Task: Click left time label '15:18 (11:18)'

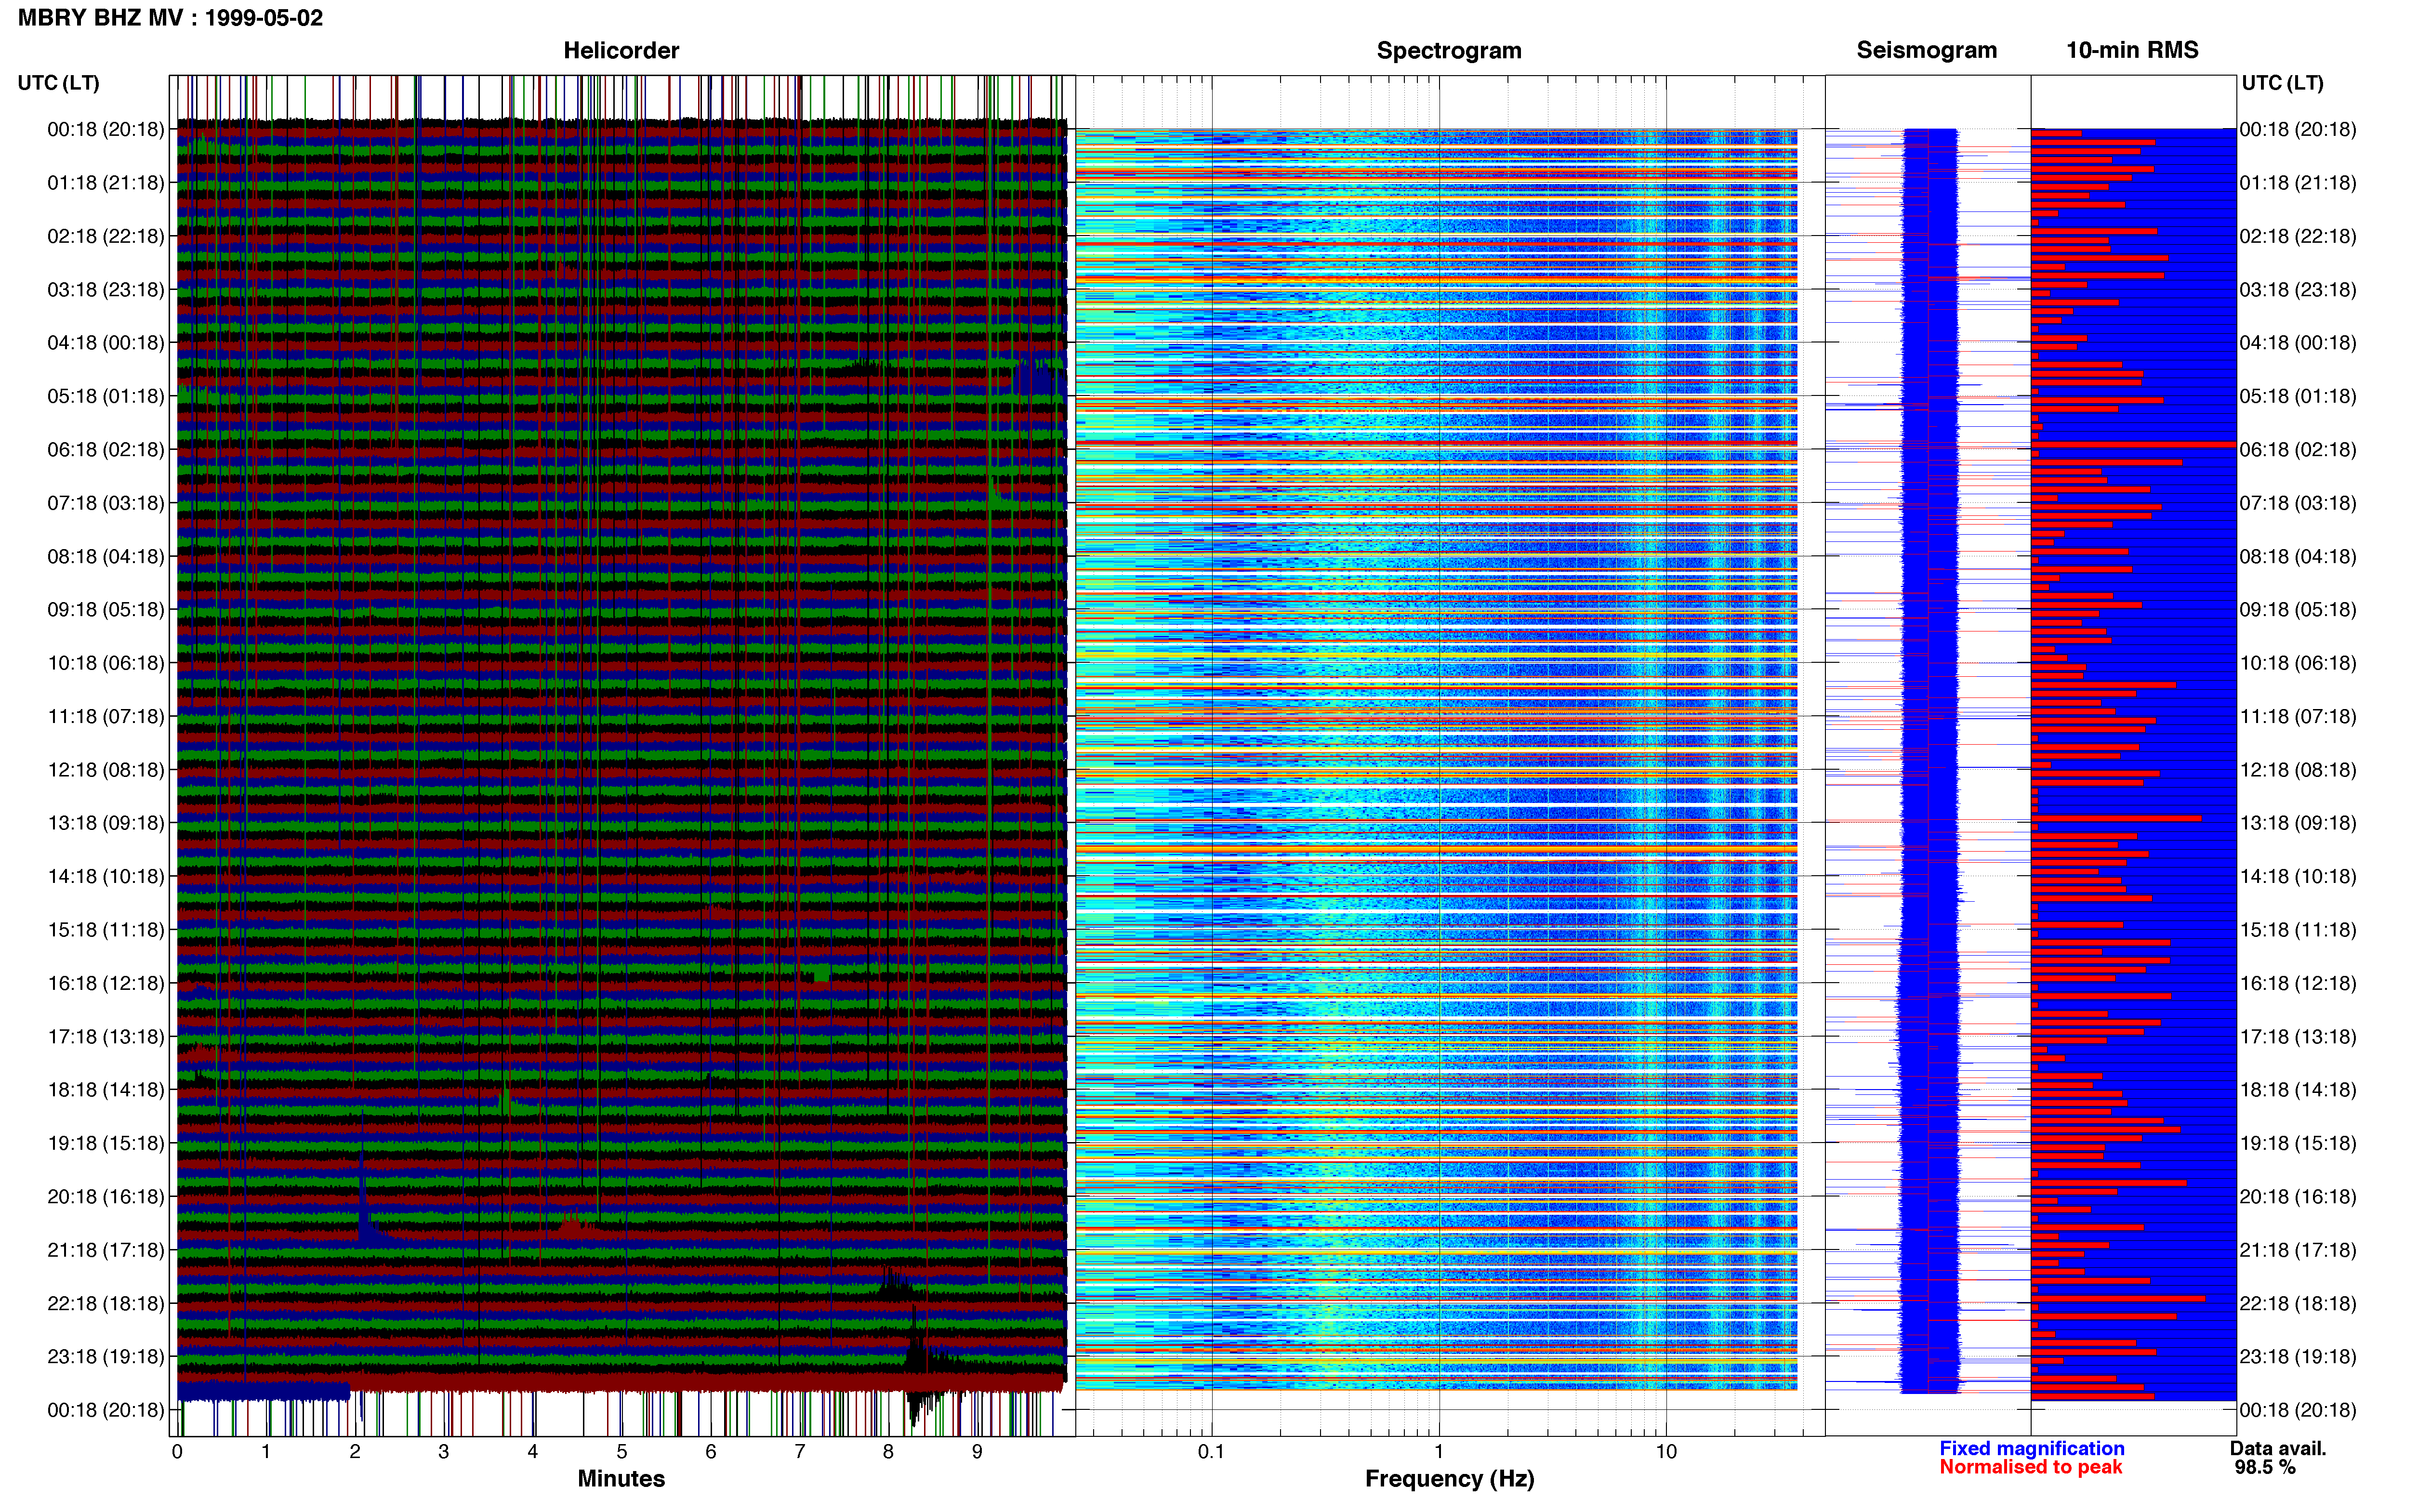Action: pyautogui.click(x=106, y=930)
